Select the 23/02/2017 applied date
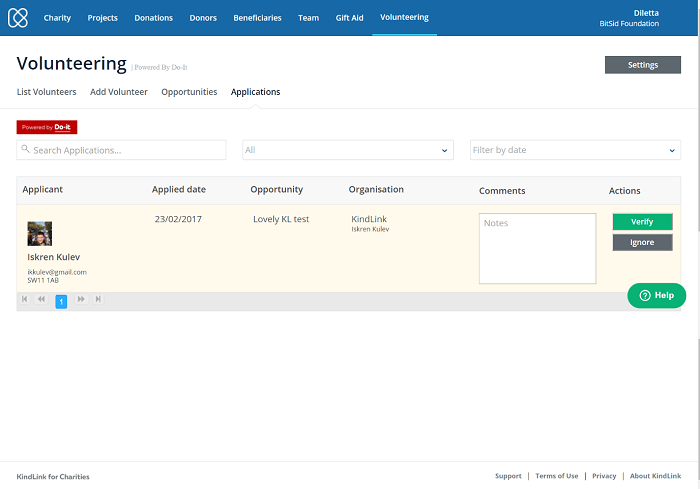Screen dimensions: 700x489 178,219
